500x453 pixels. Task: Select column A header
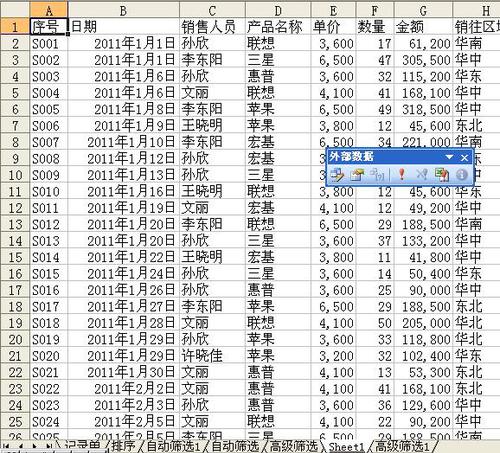[x=49, y=10]
